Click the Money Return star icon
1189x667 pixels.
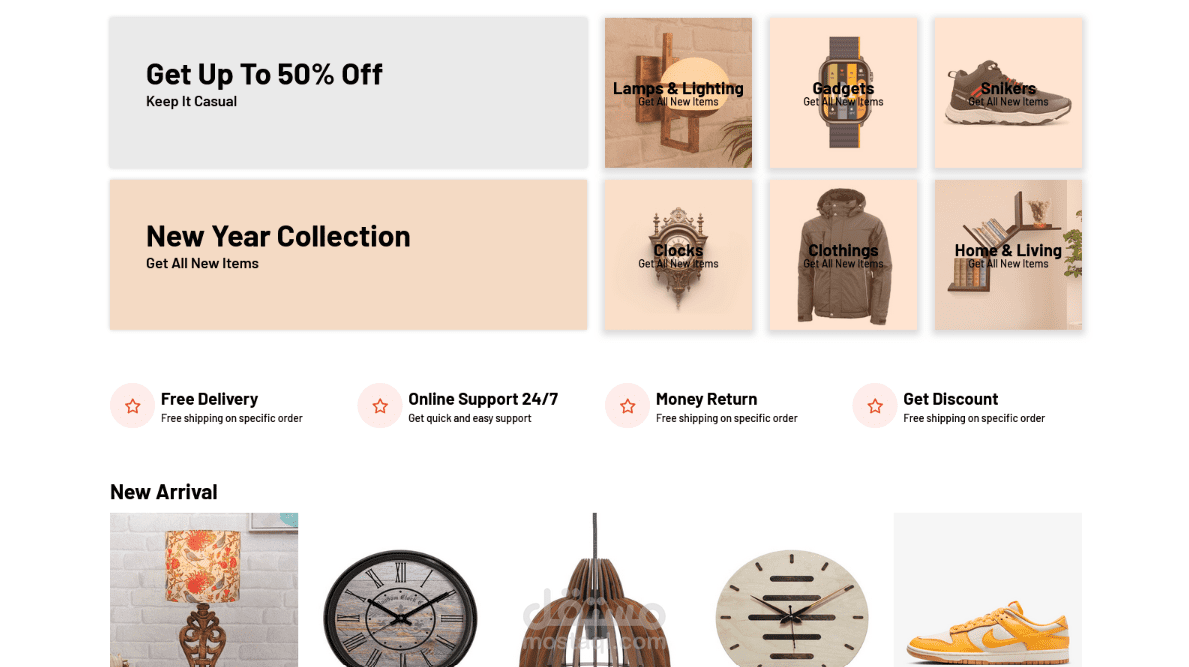coord(628,406)
